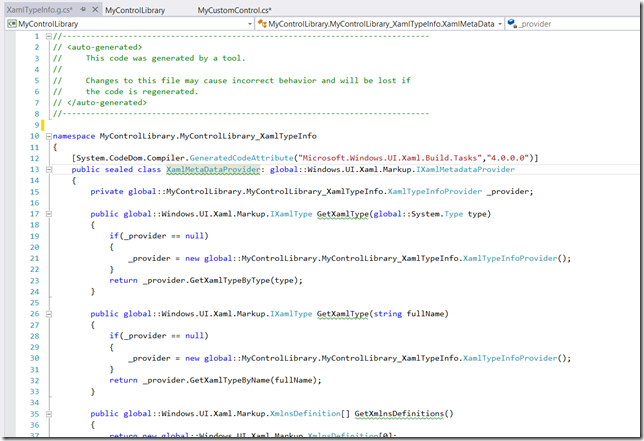The width and height of the screenshot is (644, 441).
Task: Click the </auto-generated> comment on line 7
Action: [107, 103]
